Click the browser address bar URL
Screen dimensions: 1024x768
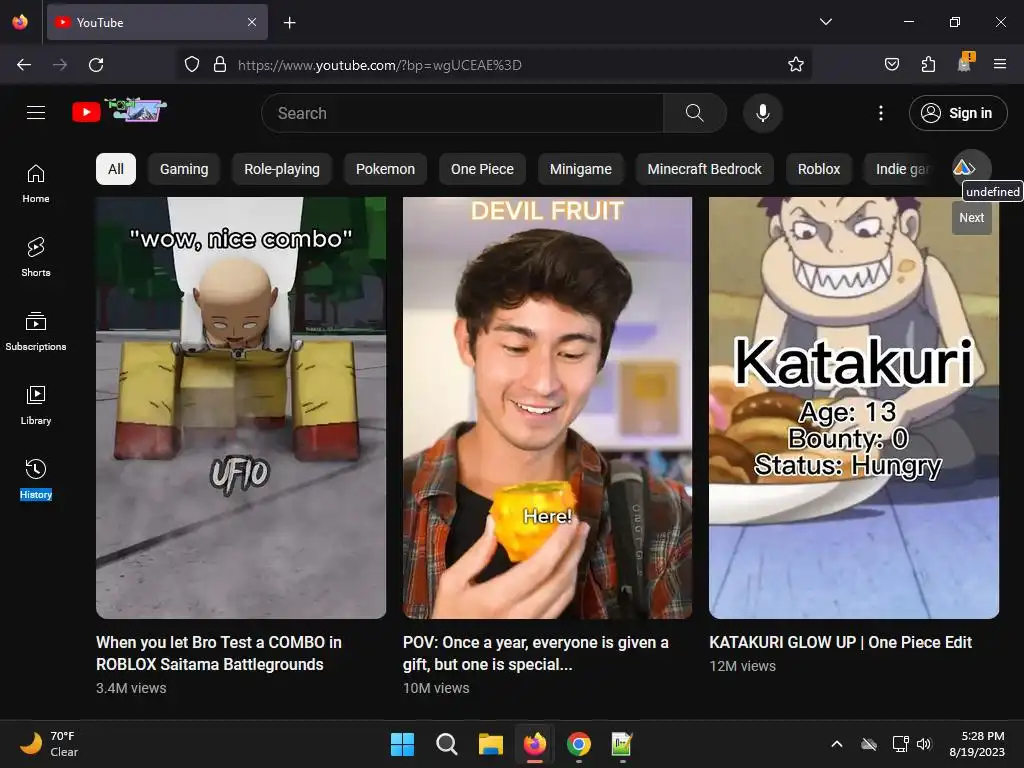point(379,65)
